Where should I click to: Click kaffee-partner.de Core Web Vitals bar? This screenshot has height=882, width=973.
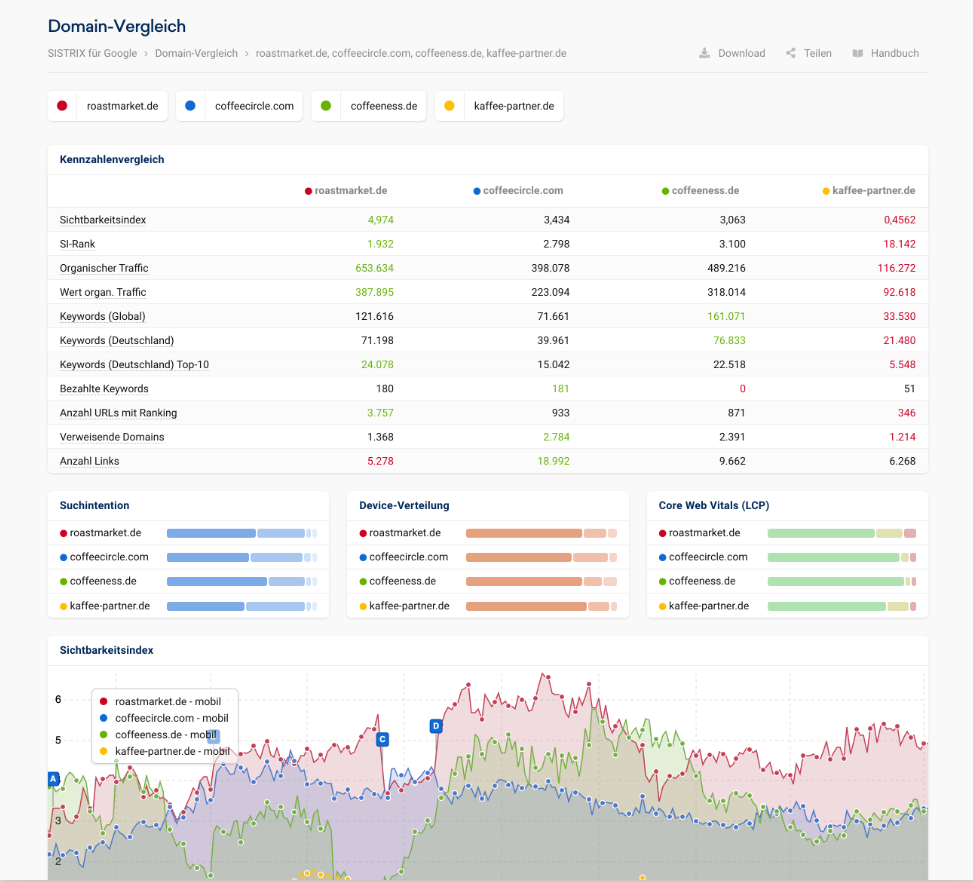(x=841, y=606)
